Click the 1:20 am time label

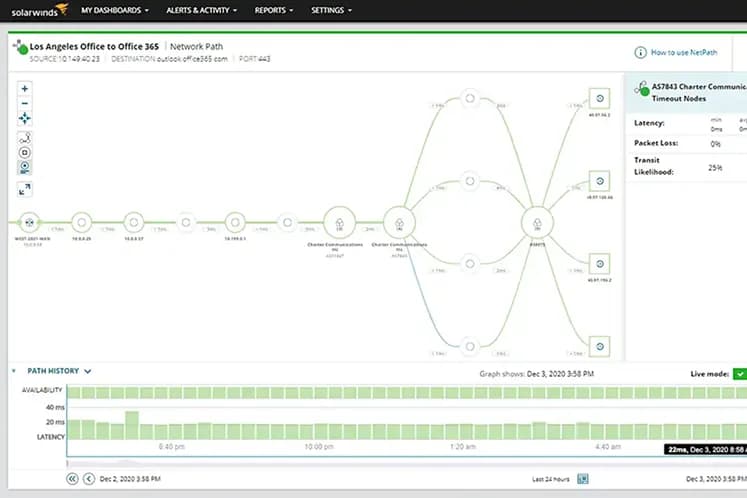click(x=463, y=447)
